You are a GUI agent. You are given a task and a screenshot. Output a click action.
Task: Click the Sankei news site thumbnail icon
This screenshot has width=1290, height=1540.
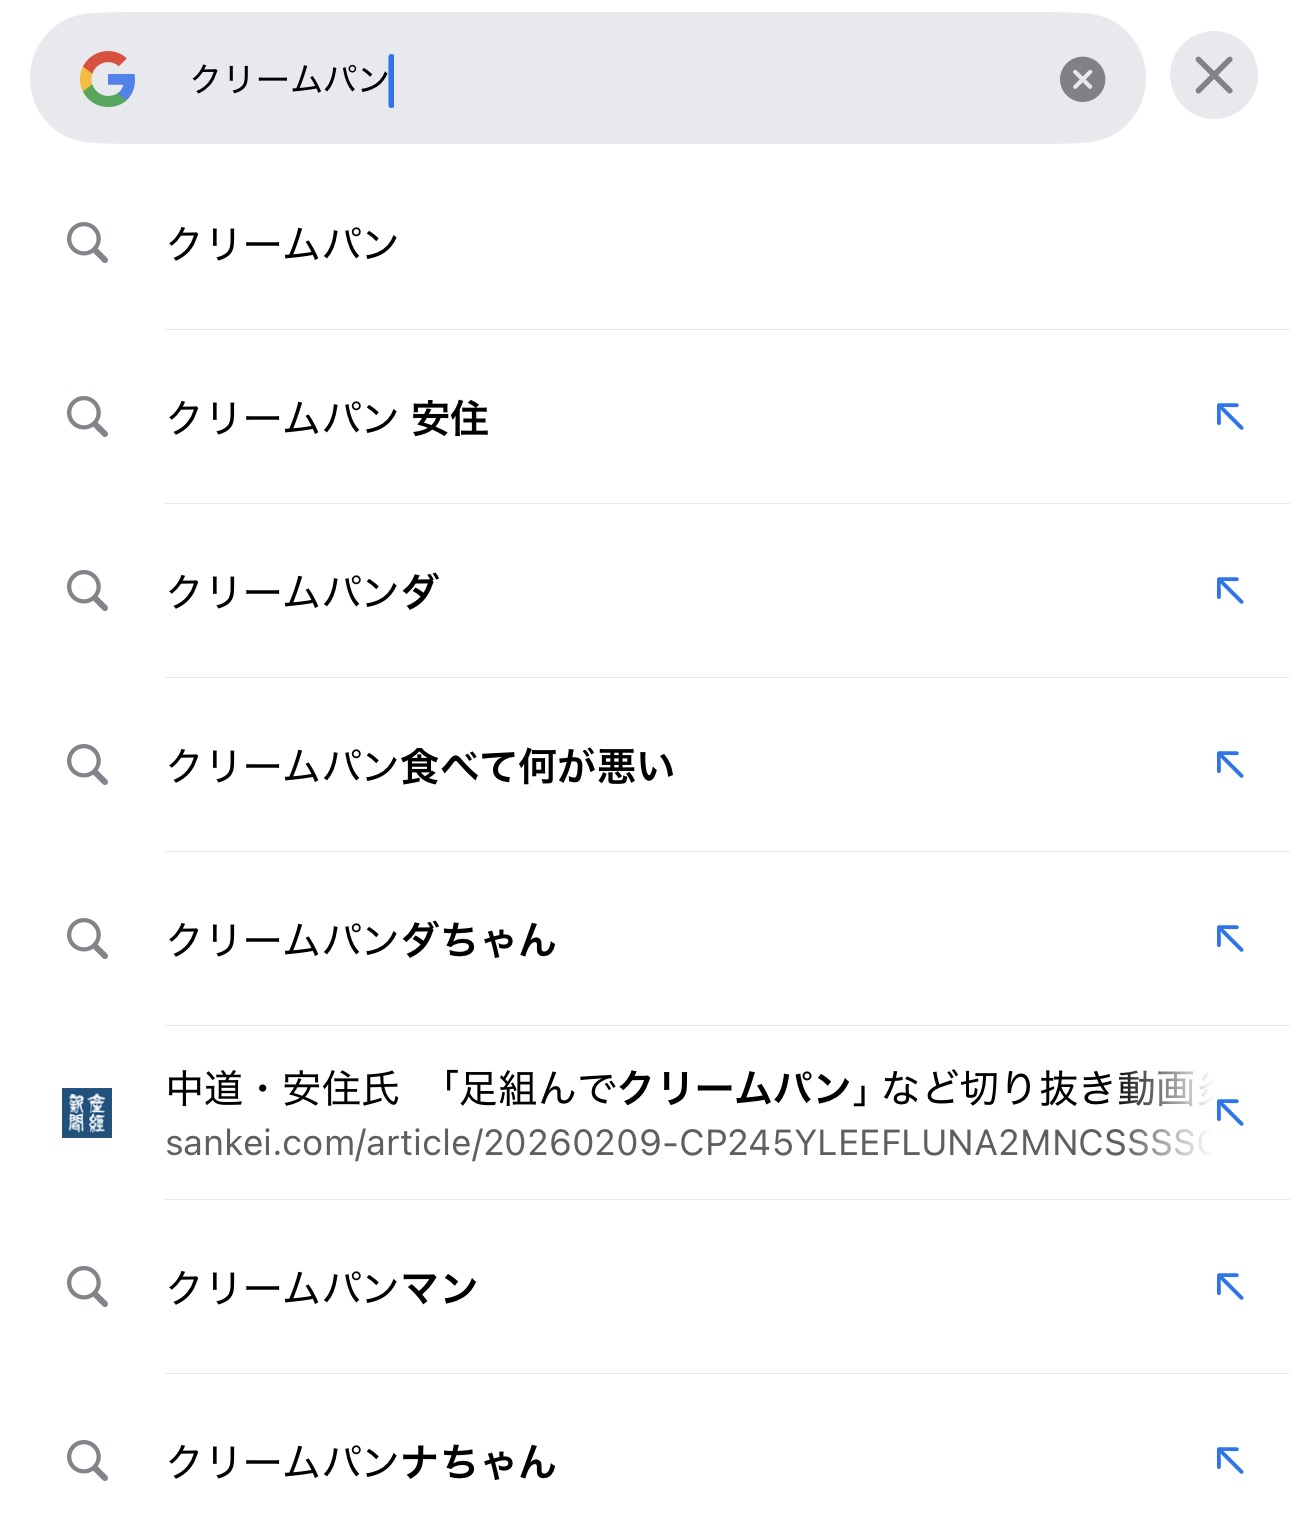click(87, 1113)
